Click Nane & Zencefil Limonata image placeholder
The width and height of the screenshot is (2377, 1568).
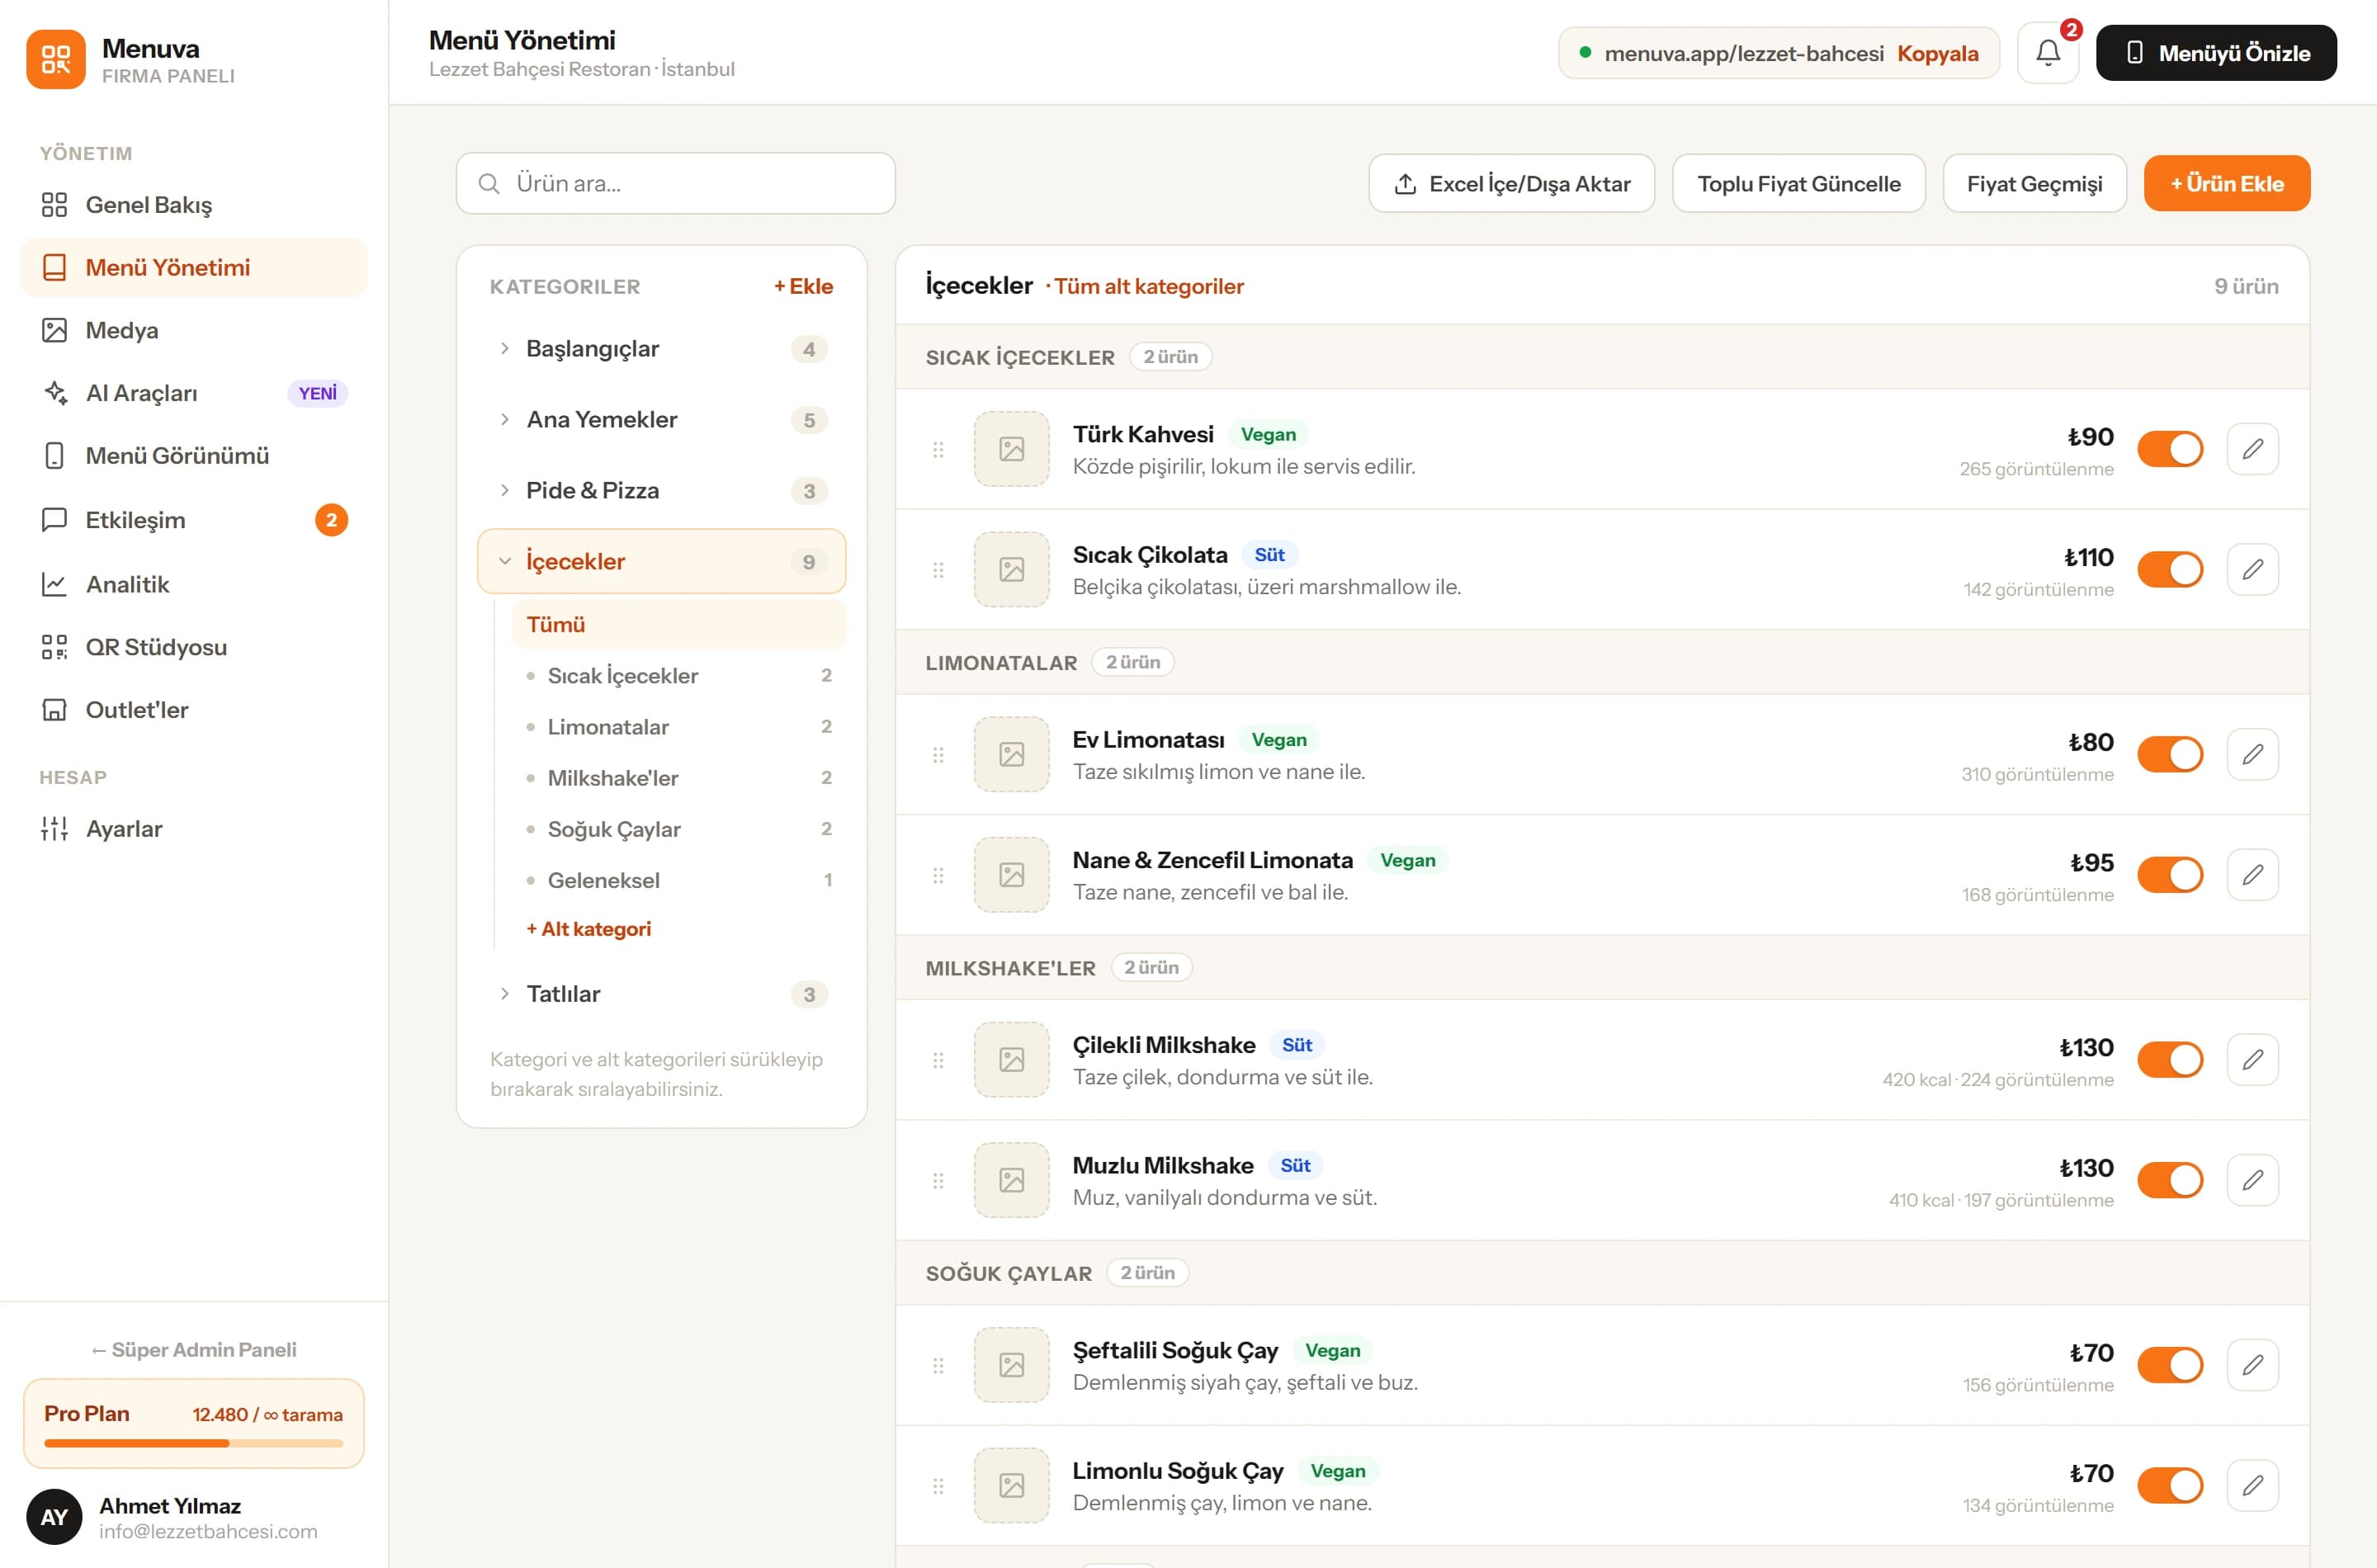(x=1011, y=875)
